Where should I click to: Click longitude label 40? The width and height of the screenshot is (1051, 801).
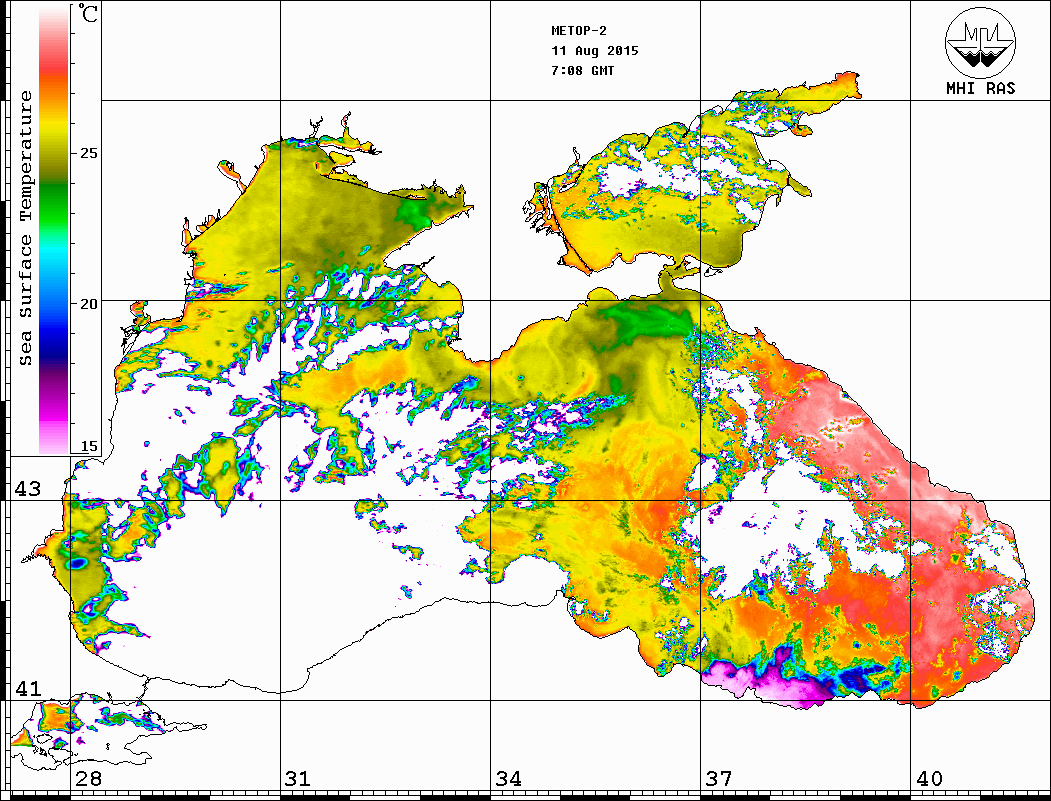[x=929, y=778]
